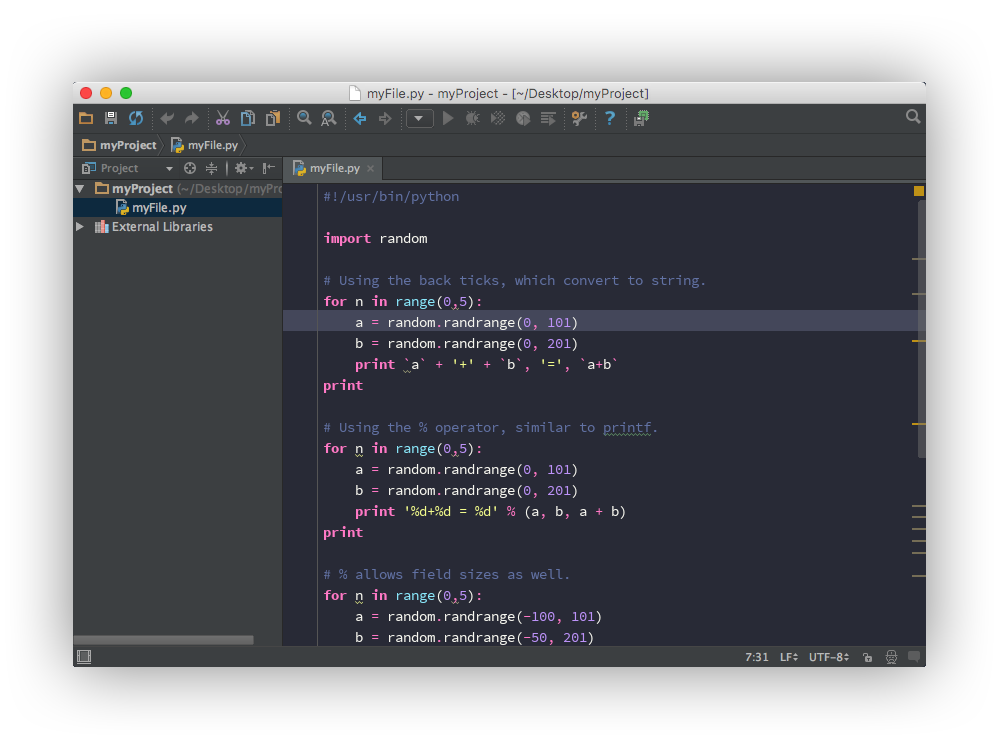Open the run configuration dropdown

point(419,118)
